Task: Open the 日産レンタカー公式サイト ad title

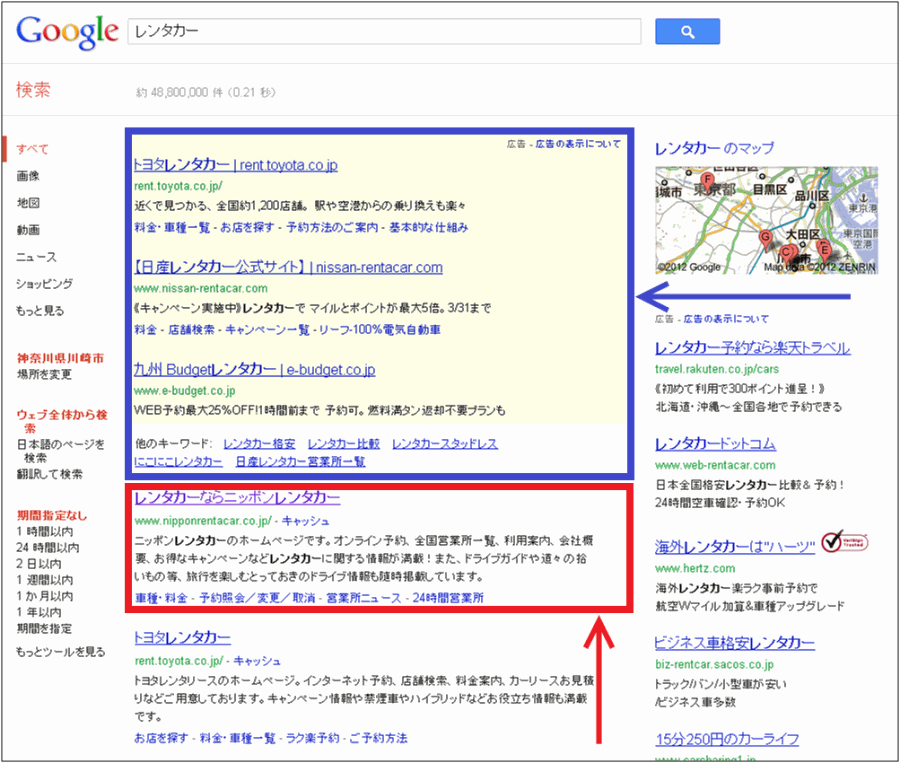Action: (288, 267)
